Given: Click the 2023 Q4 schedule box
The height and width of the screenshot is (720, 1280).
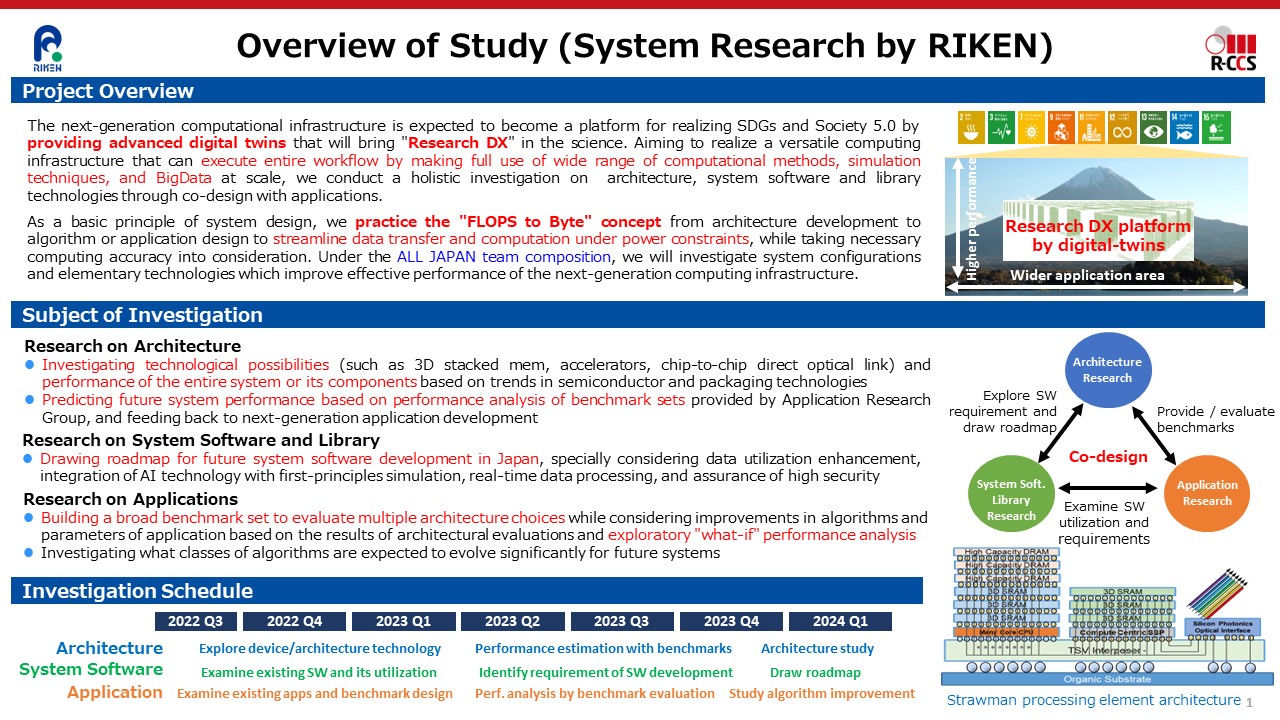Looking at the screenshot, I should 731,621.
